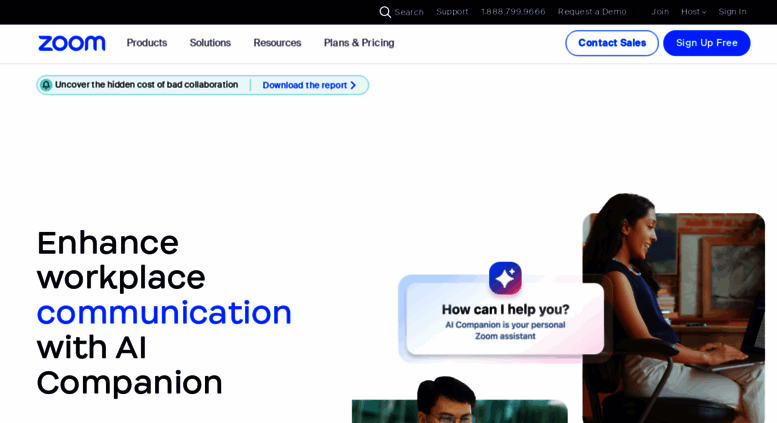Expand the Host dropdown
The width and height of the screenshot is (777, 423).
(x=693, y=11)
